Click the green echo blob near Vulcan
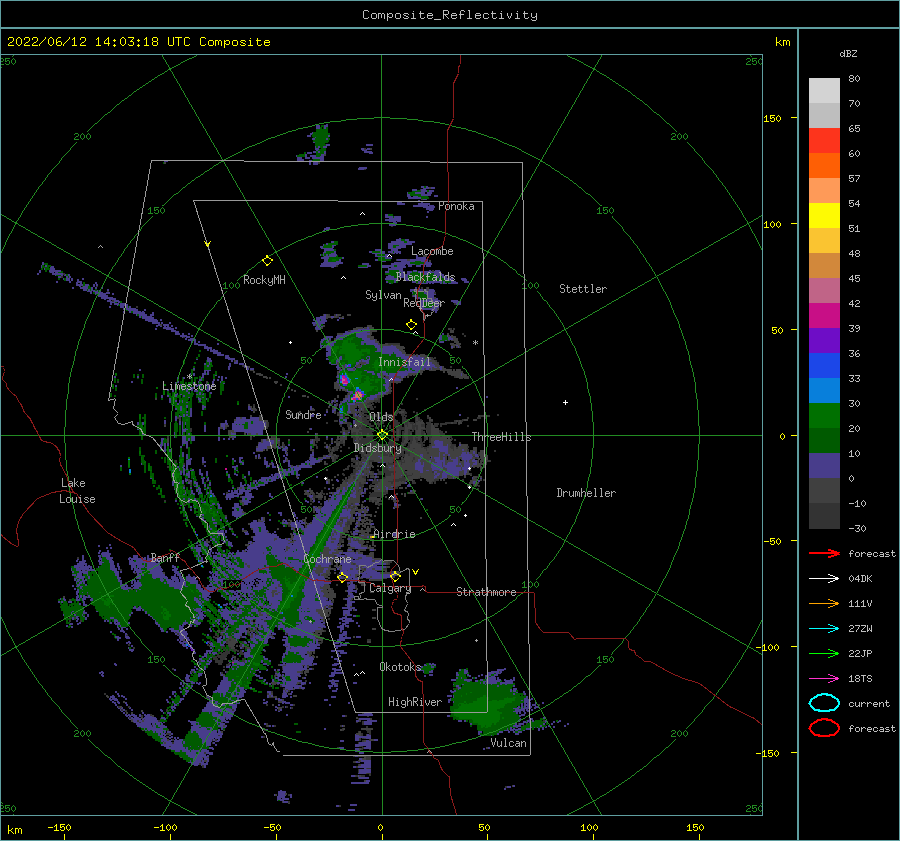 pos(487,702)
